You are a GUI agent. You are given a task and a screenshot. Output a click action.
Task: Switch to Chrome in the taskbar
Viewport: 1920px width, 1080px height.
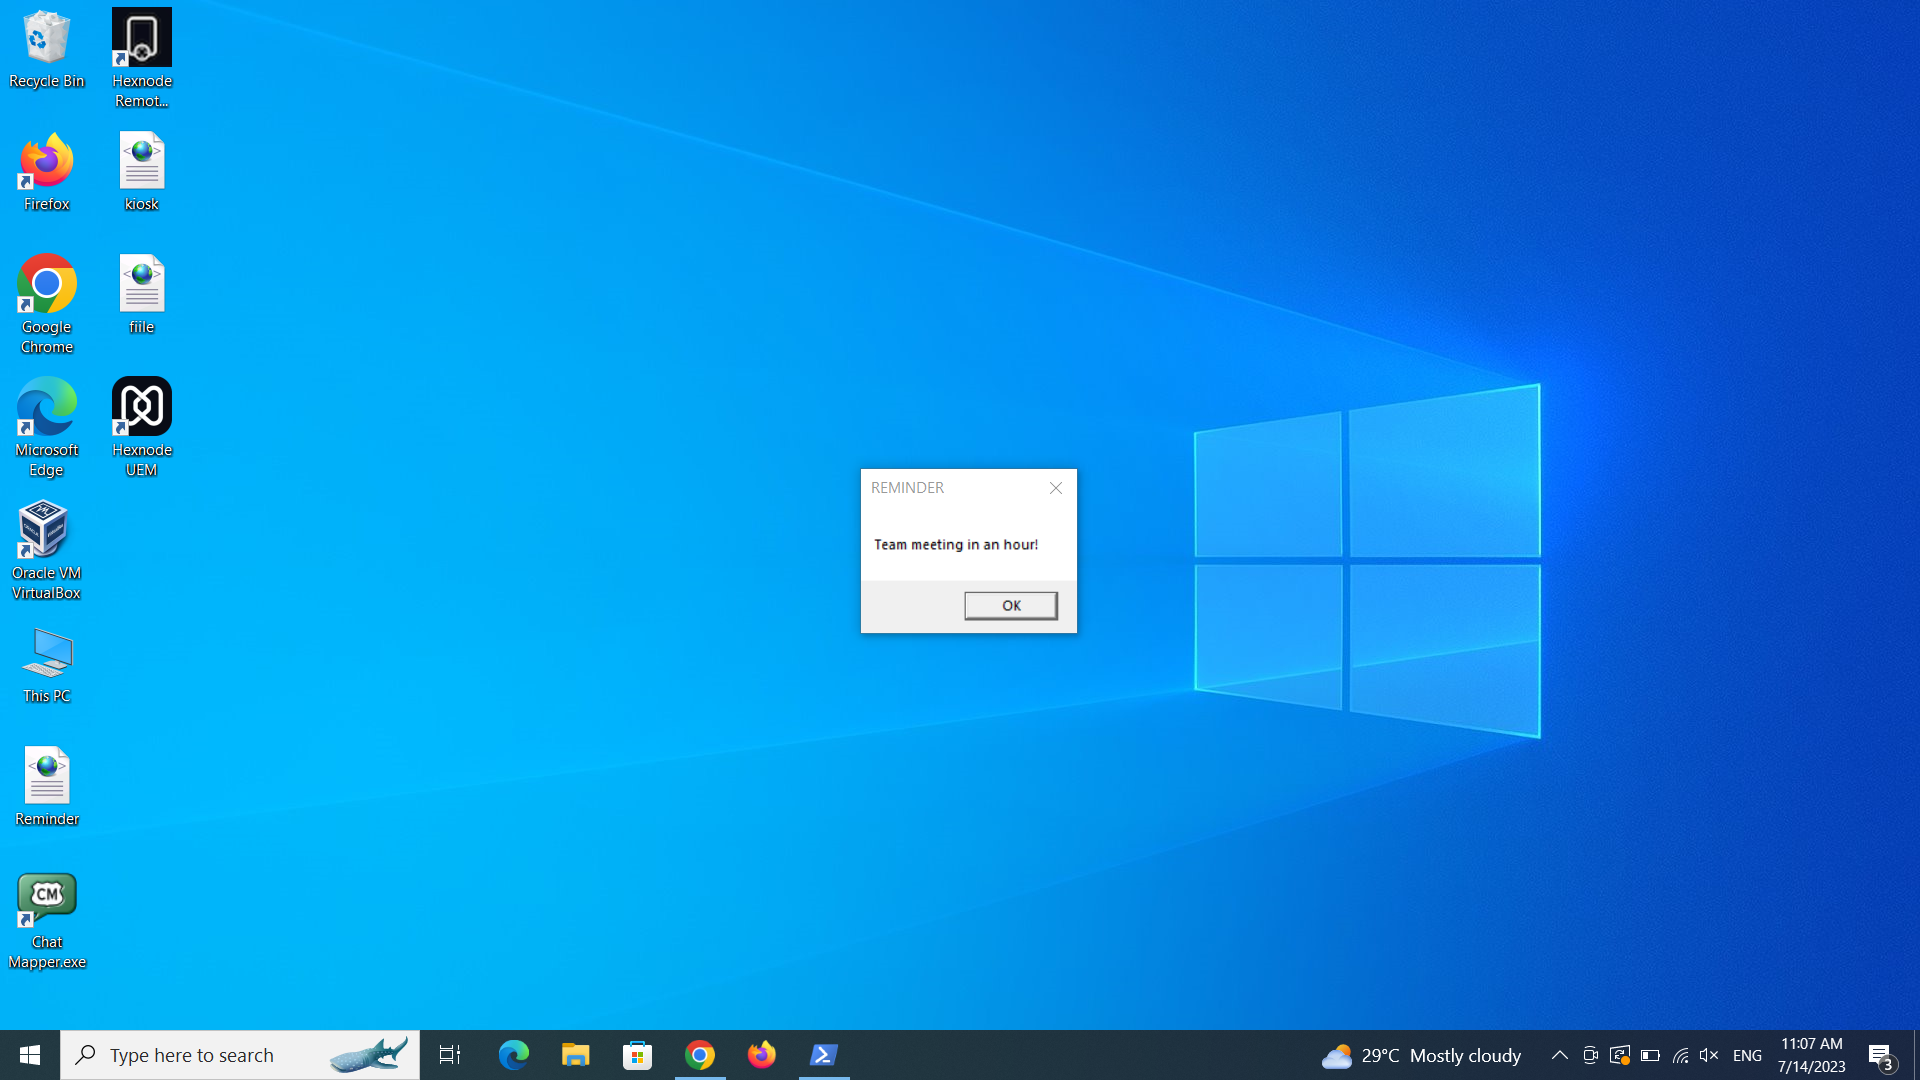pyautogui.click(x=700, y=1055)
